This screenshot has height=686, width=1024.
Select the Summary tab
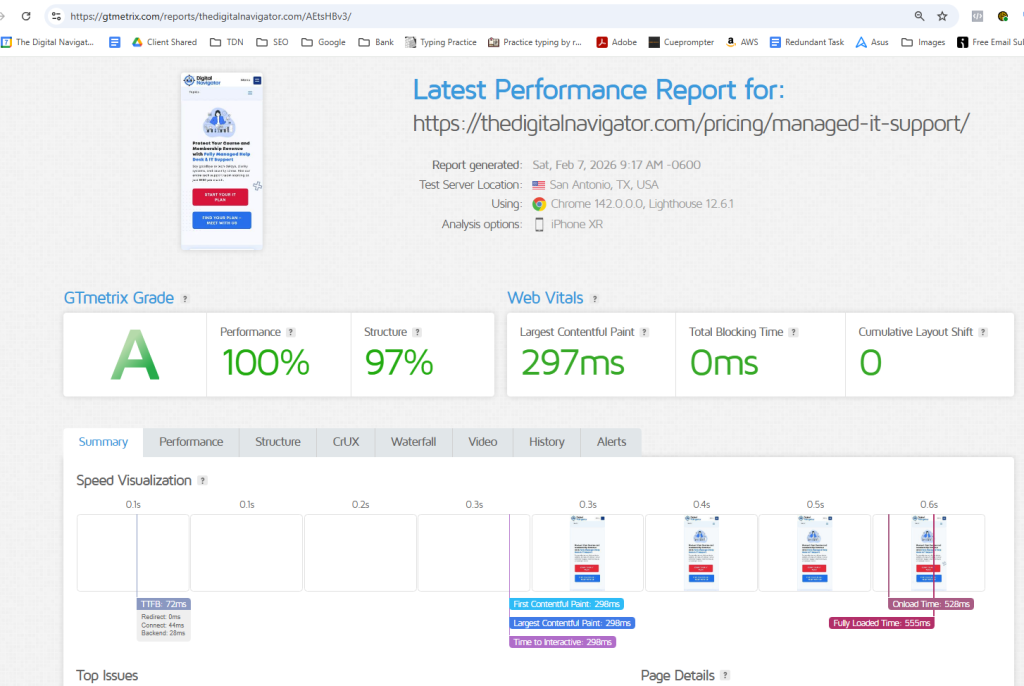103,442
